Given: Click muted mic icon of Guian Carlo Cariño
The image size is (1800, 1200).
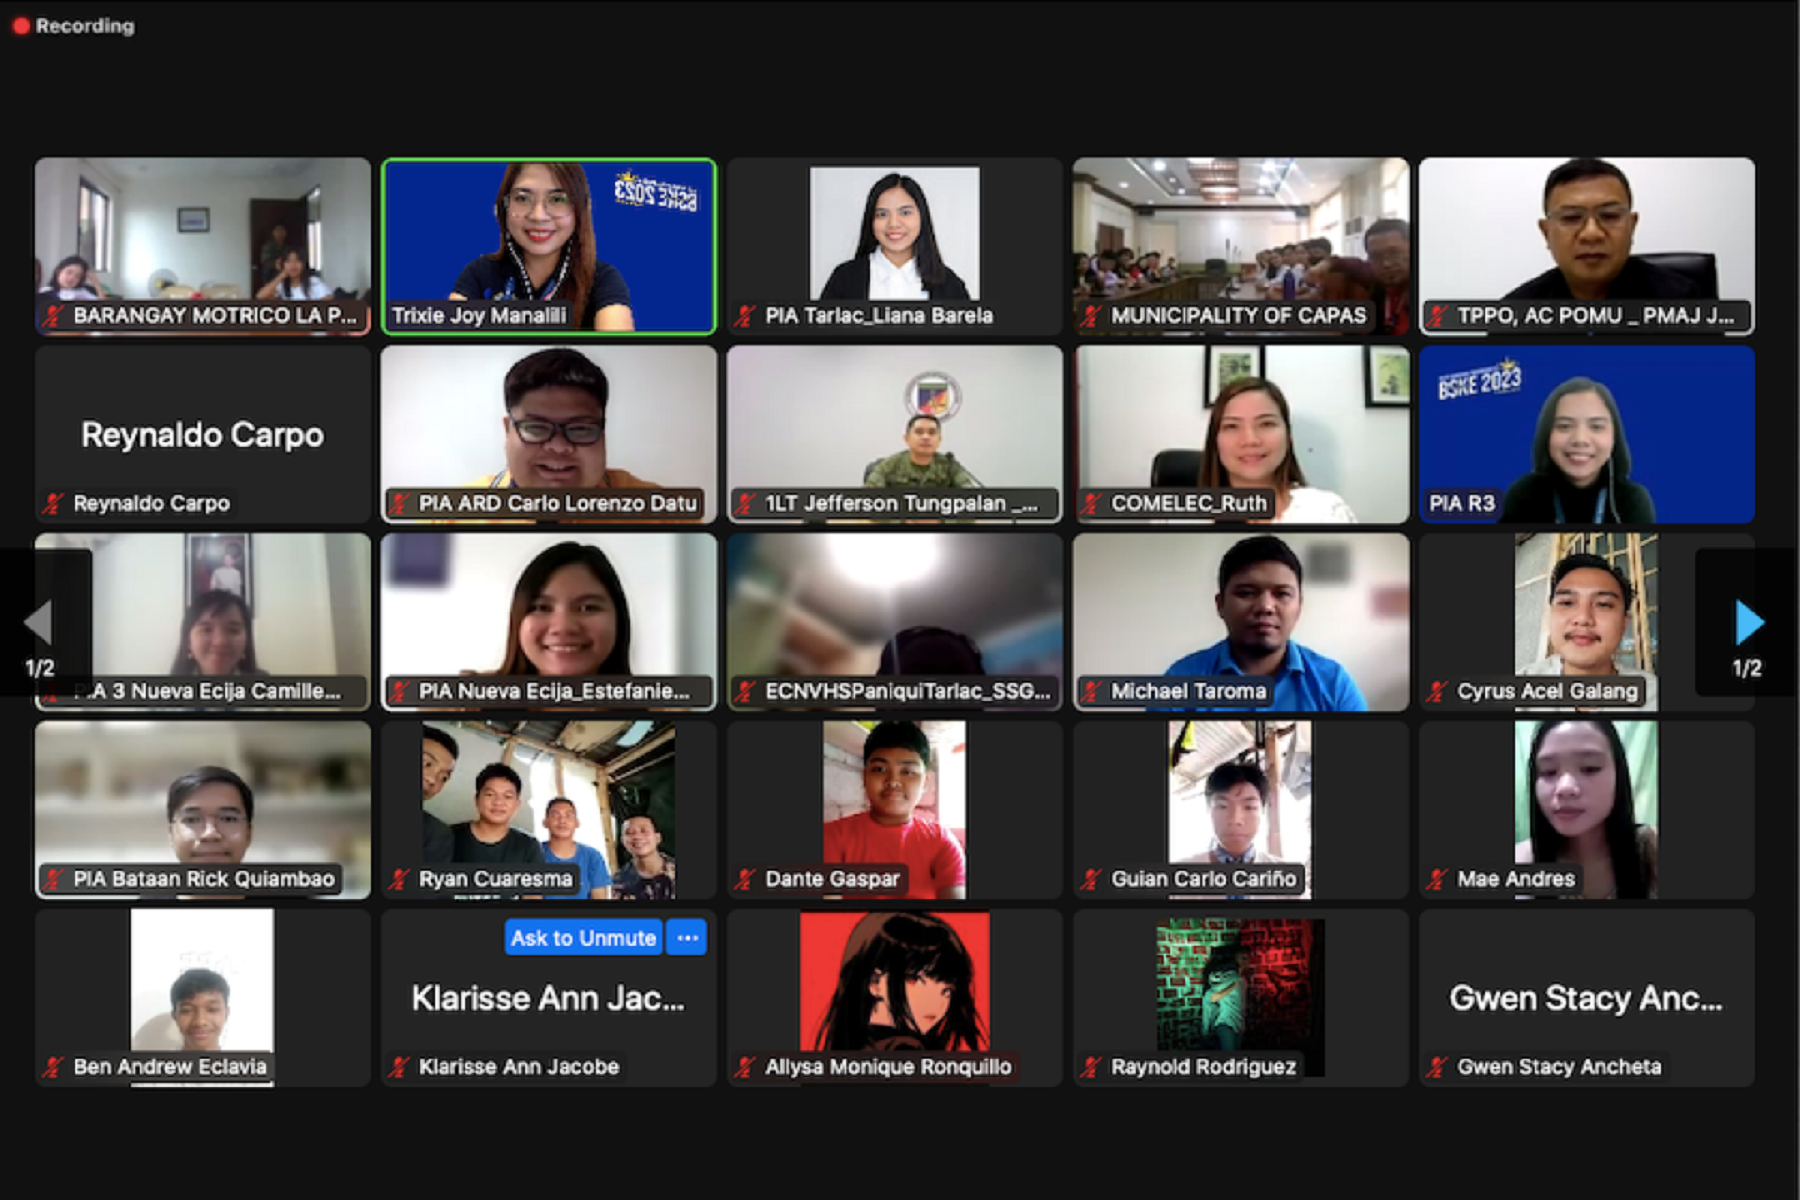Looking at the screenshot, I should [x=1091, y=880].
